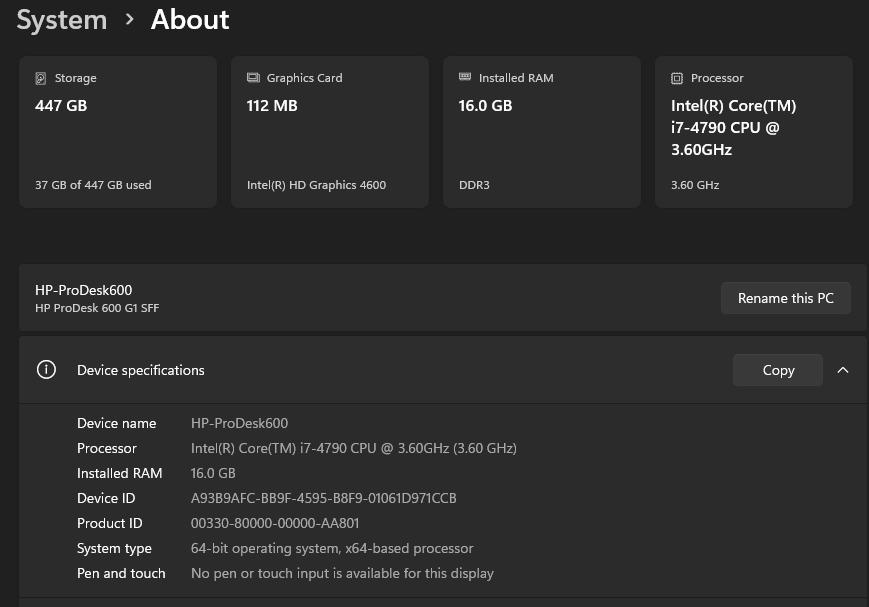Screen dimensions: 869x607
Task: Click the 16.0 GB value in RAM card
Action: tap(485, 105)
